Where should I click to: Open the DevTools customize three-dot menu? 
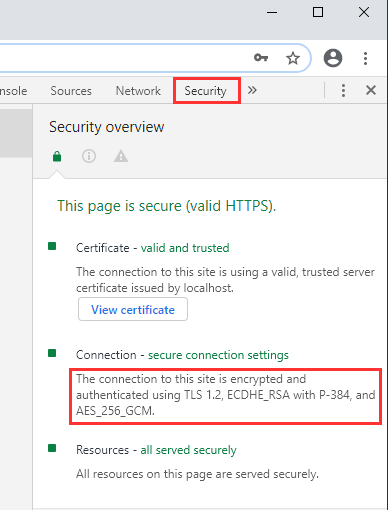tap(343, 90)
